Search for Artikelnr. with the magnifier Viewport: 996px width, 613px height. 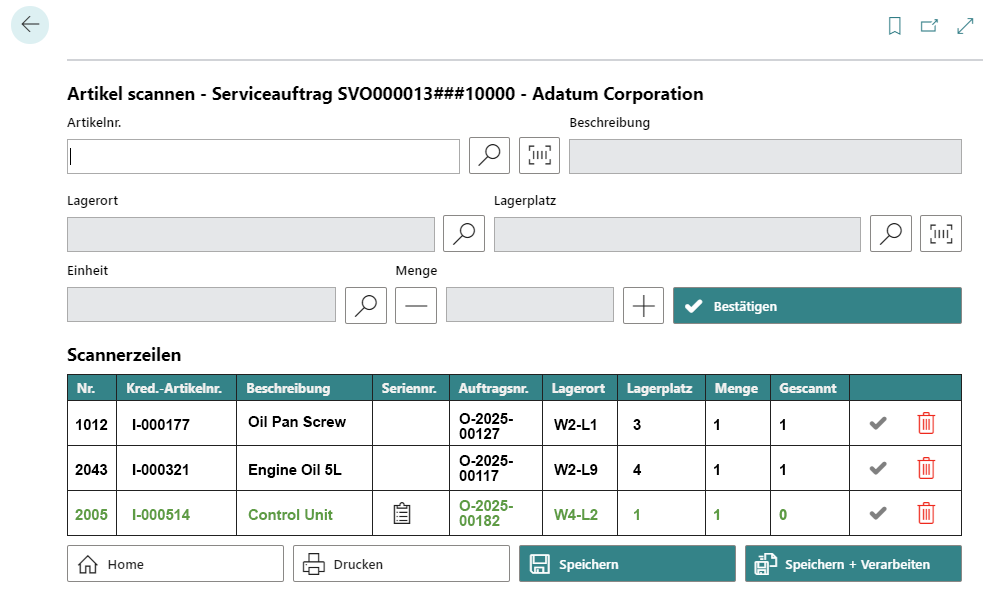489,156
